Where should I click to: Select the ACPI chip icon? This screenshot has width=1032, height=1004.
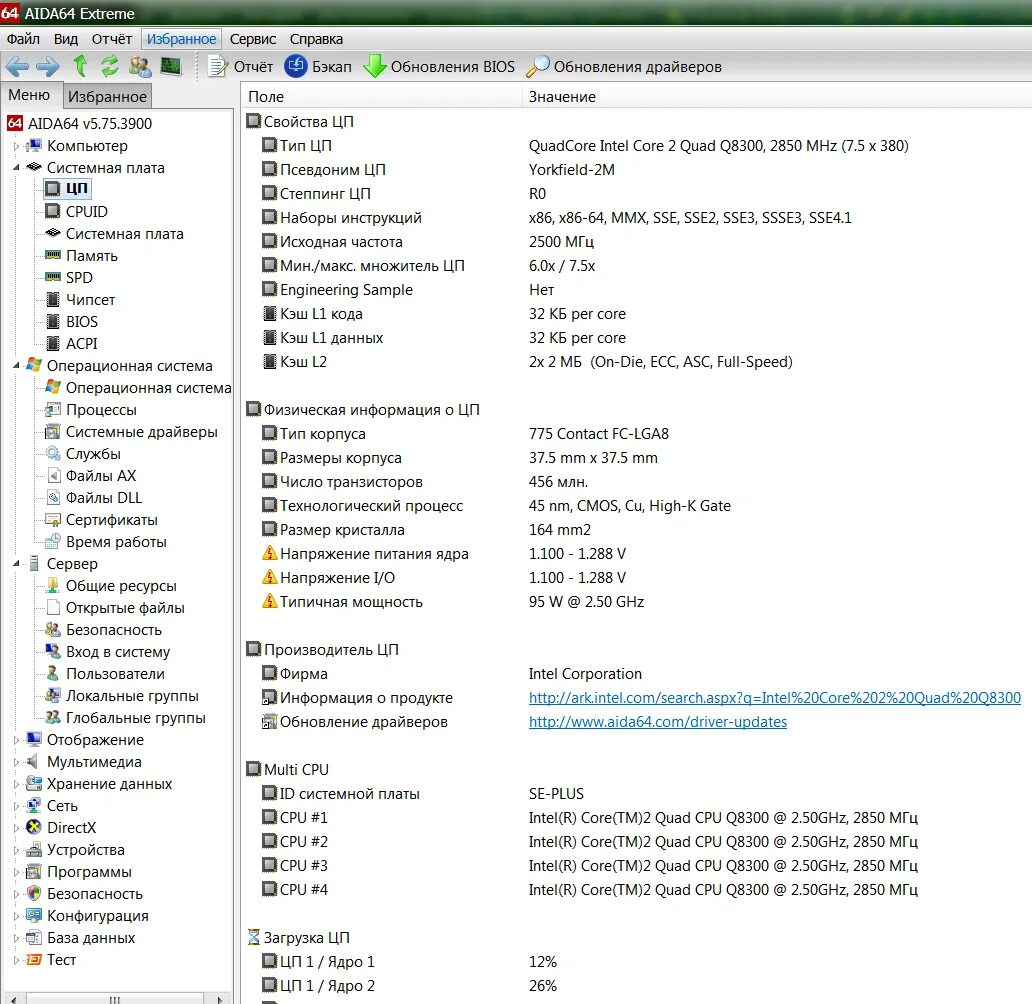[53, 343]
